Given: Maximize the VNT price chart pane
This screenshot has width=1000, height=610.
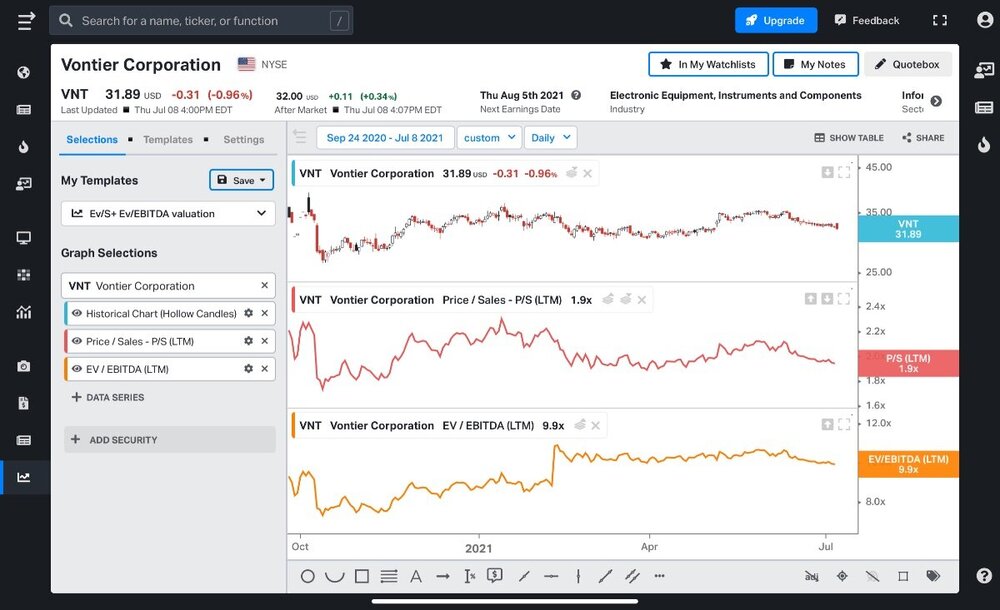Looking at the screenshot, I should point(844,172).
